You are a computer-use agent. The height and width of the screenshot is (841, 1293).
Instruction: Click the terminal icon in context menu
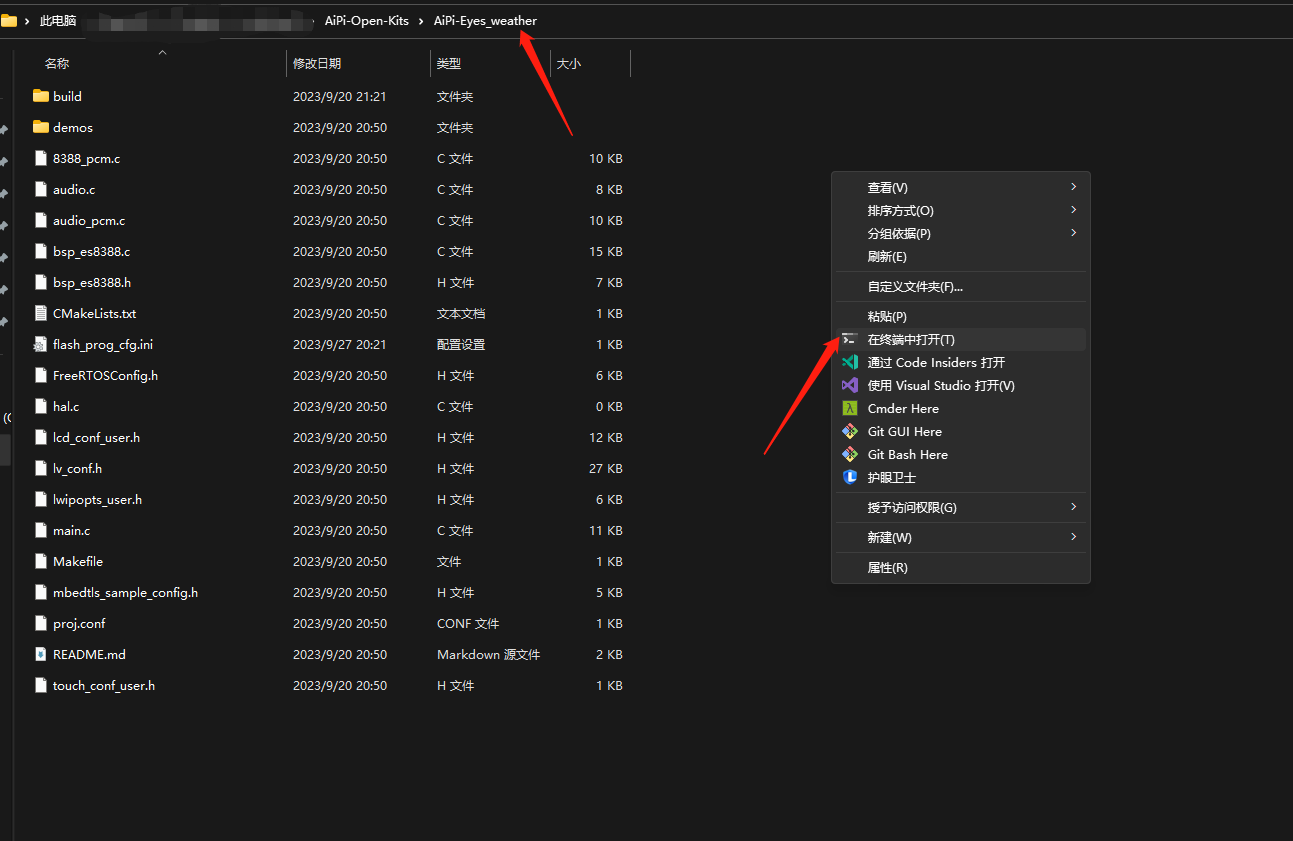(x=849, y=339)
